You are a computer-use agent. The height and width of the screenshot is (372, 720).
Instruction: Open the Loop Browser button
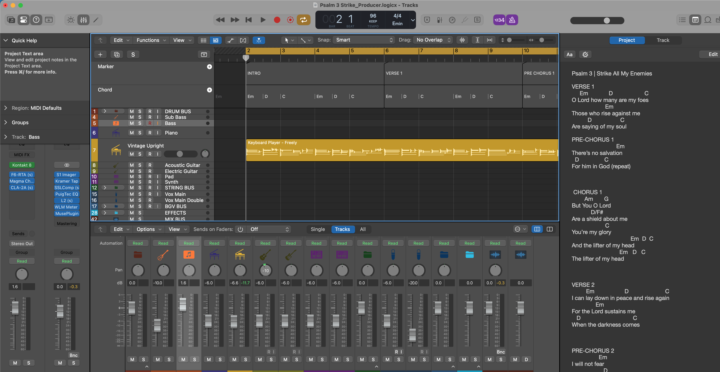(x=708, y=20)
